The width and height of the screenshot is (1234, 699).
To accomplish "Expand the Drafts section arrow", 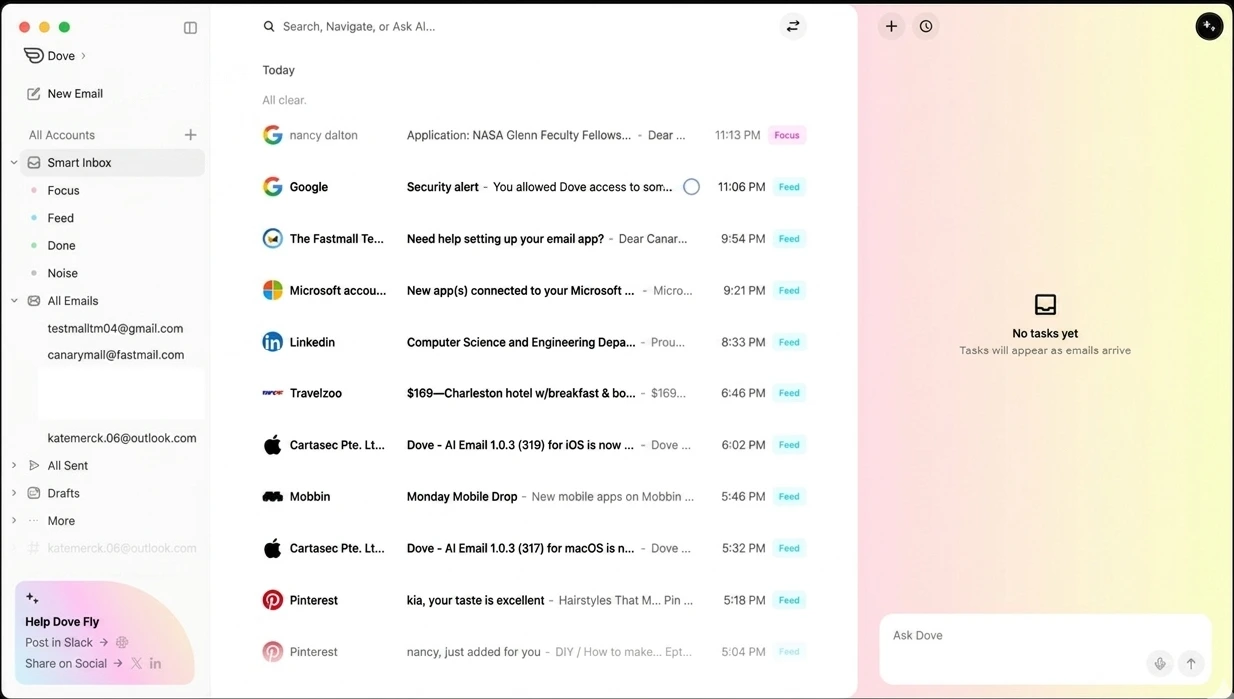I will [14, 493].
